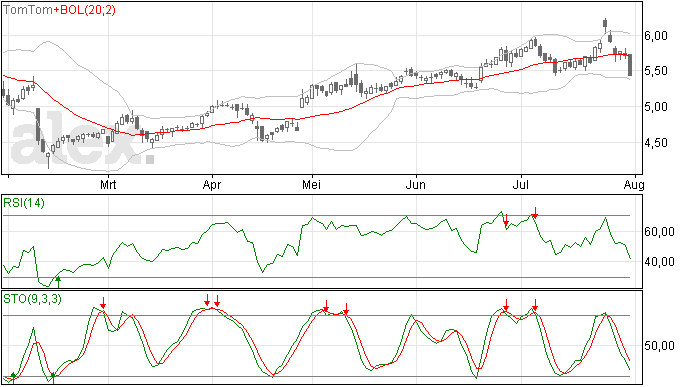The height and width of the screenshot is (387, 690).
Task: Click the 50,00 stochastic axis value
Action: coord(659,346)
